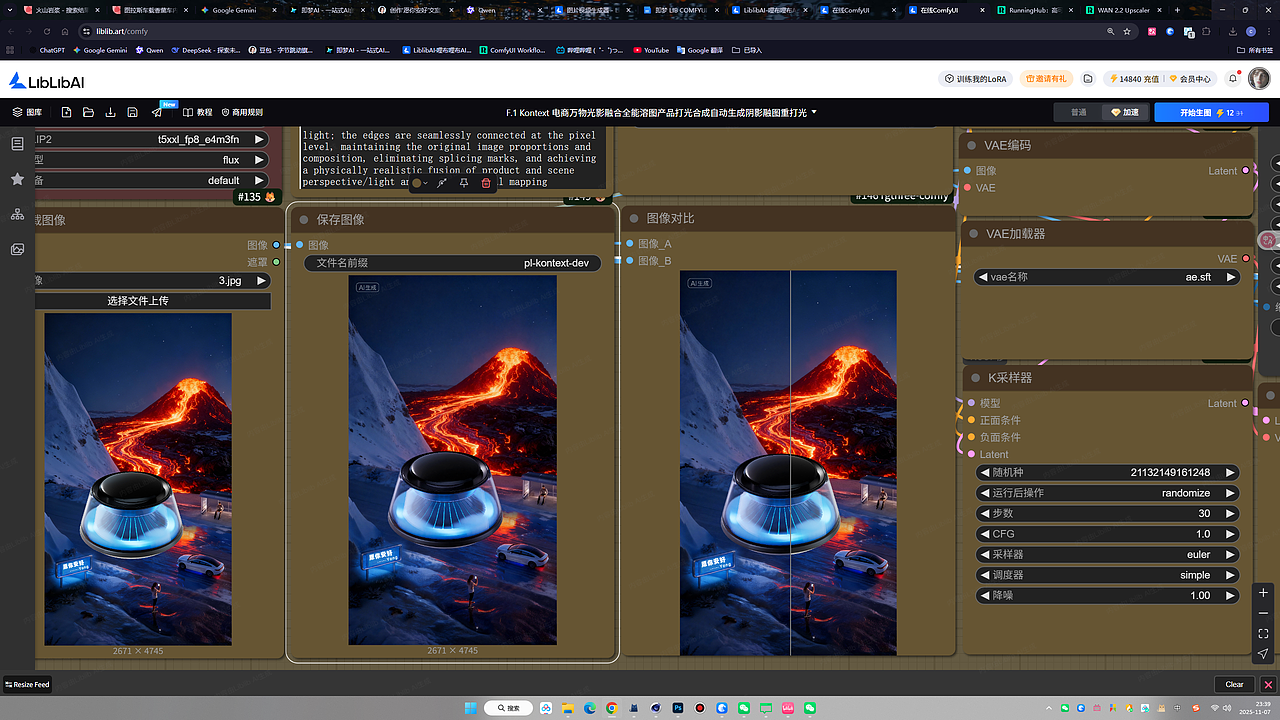Open the vae名称 dropdown showing ae.sft
1280x720 pixels.
click(x=1106, y=277)
